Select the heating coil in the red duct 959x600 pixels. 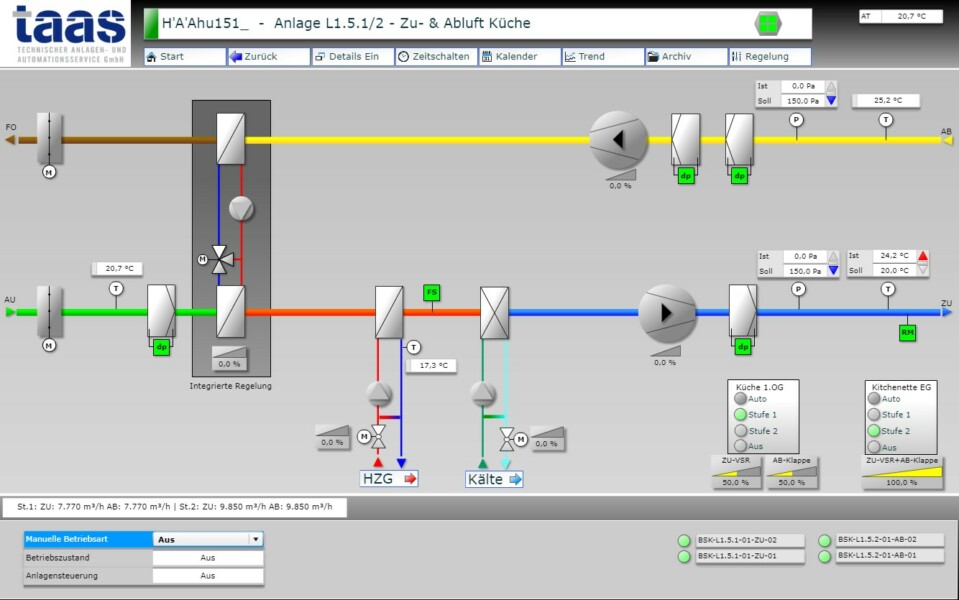pyautogui.click(x=389, y=313)
